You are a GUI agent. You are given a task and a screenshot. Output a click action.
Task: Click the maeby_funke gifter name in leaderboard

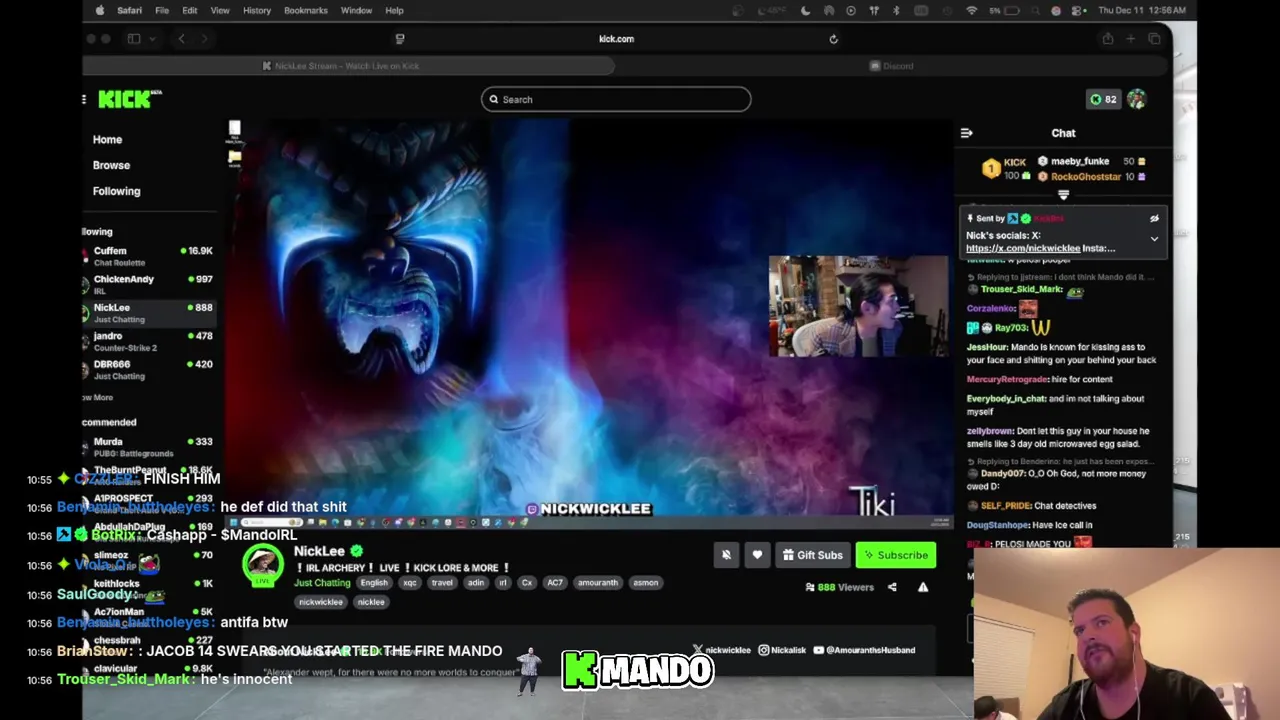(1080, 161)
